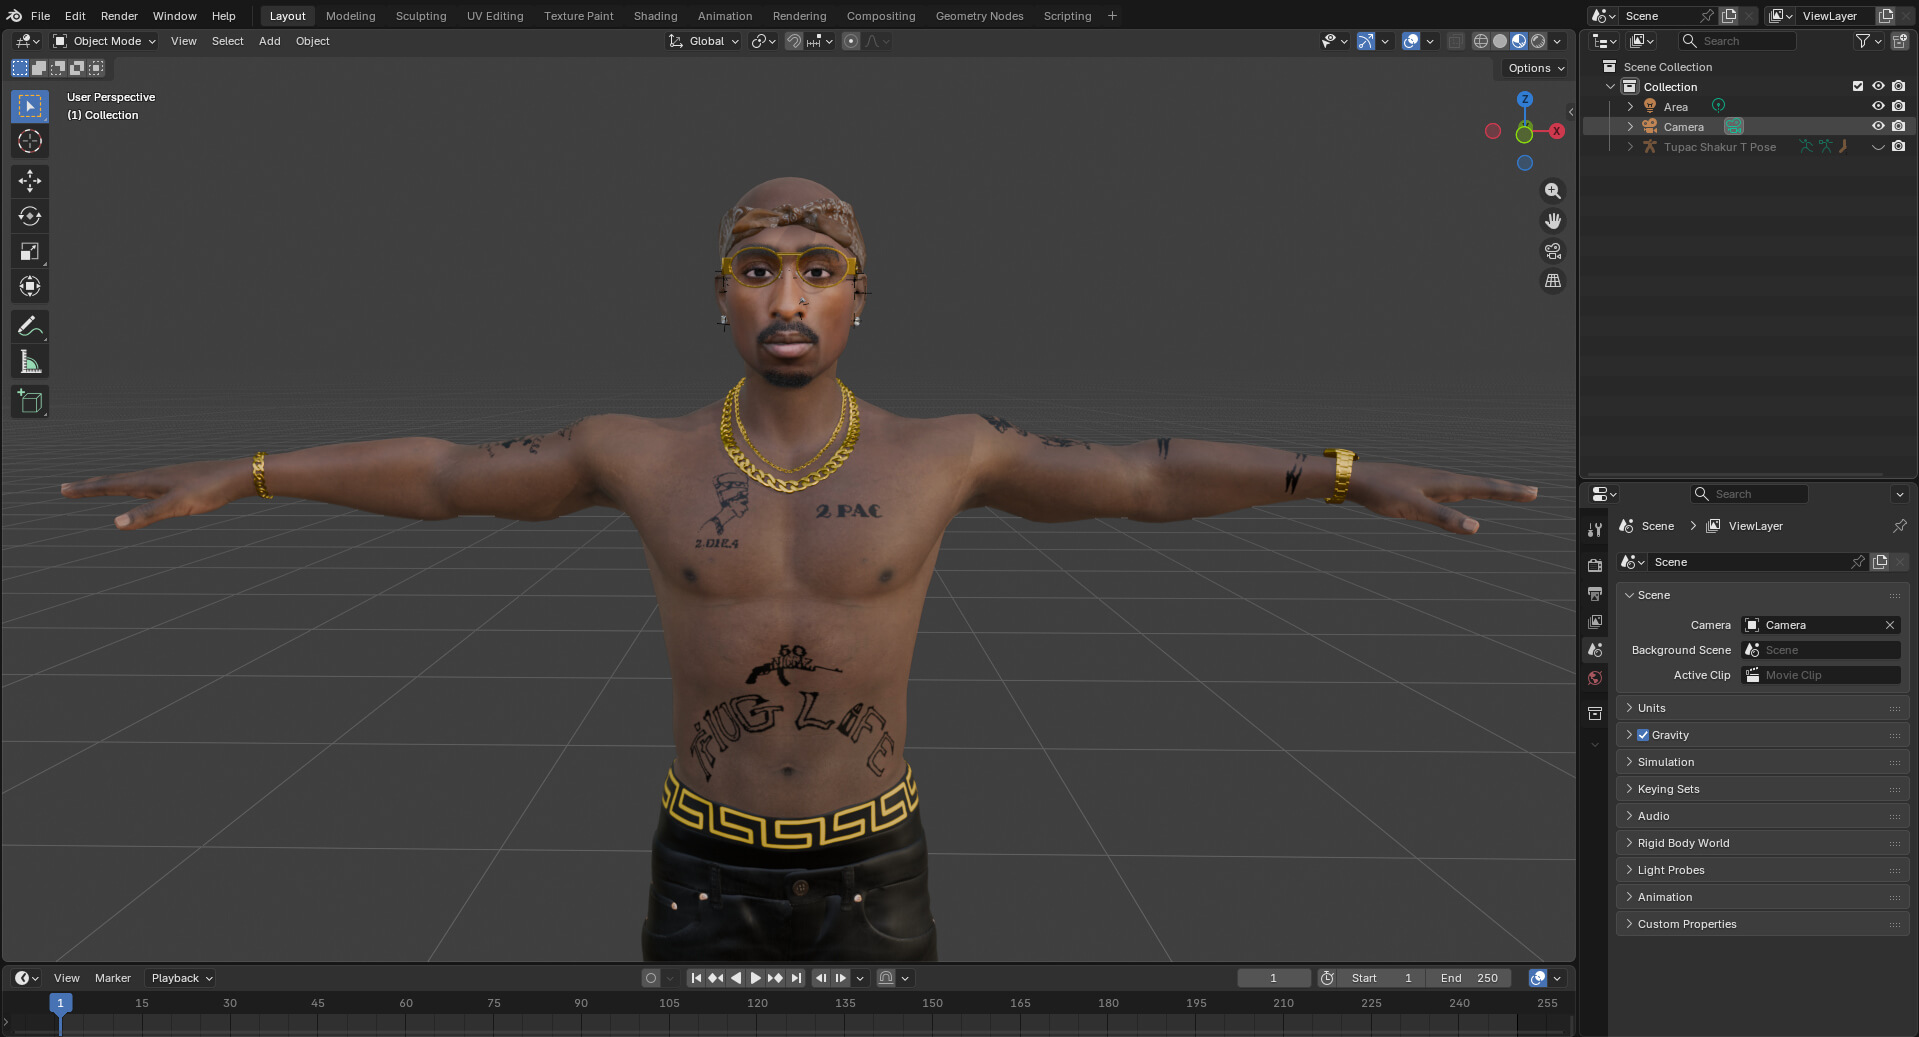Image resolution: width=1919 pixels, height=1037 pixels.
Task: Clear the scene Camera field
Action: [1890, 625]
